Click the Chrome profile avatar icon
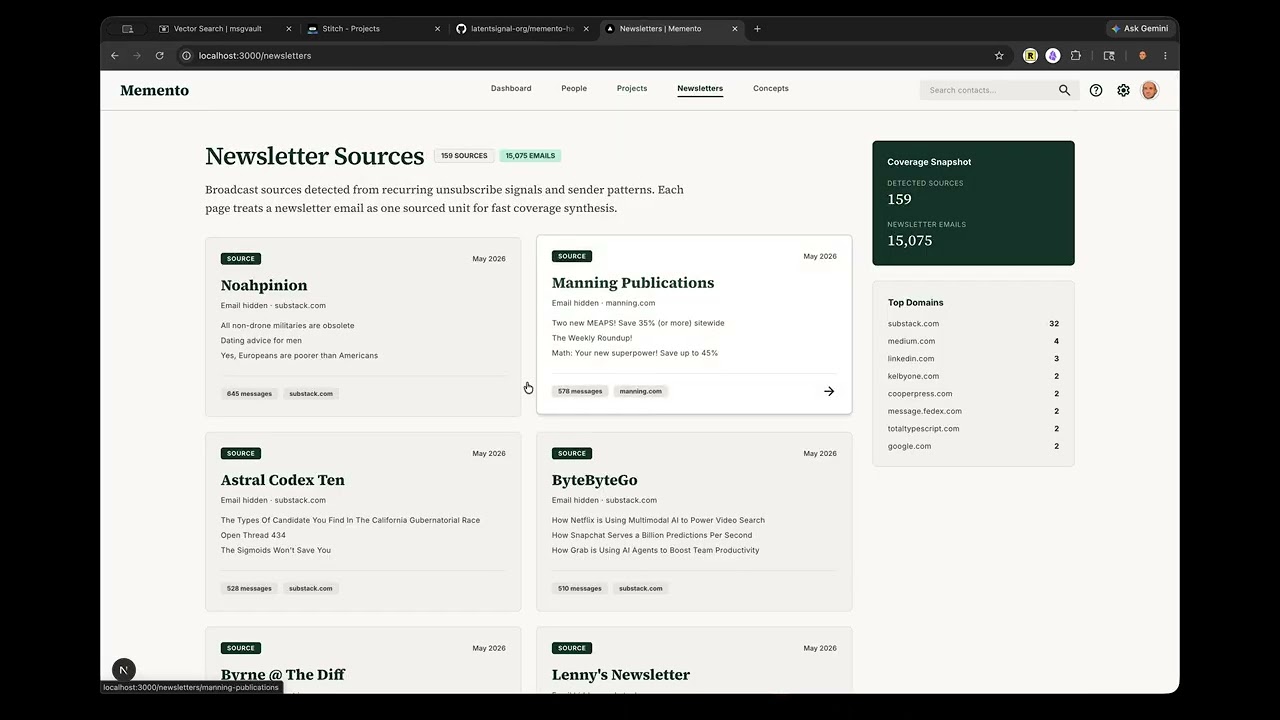 (x=1143, y=56)
